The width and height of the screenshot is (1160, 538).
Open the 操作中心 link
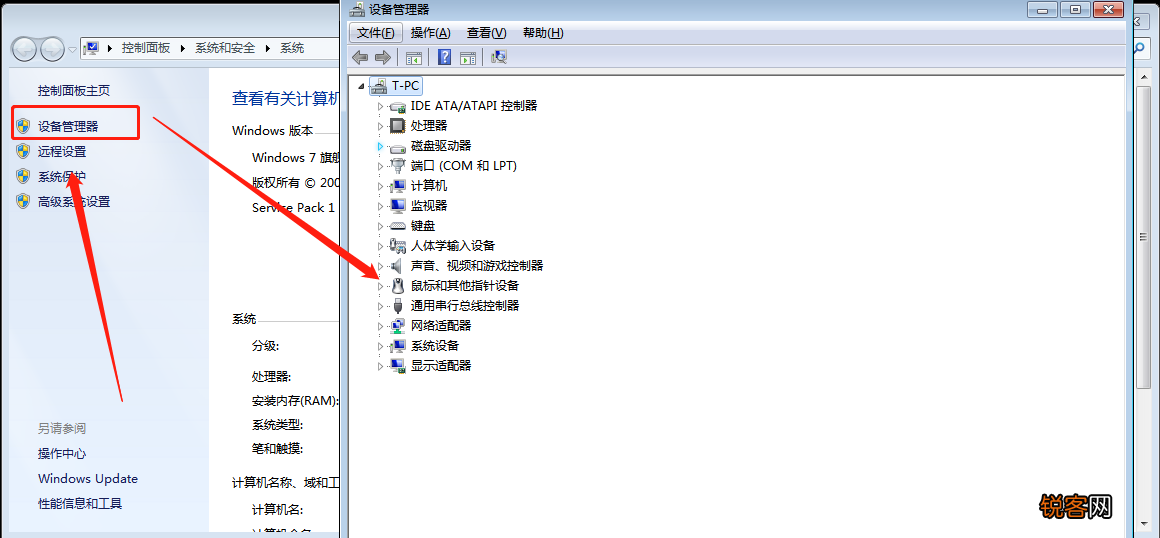click(x=62, y=454)
